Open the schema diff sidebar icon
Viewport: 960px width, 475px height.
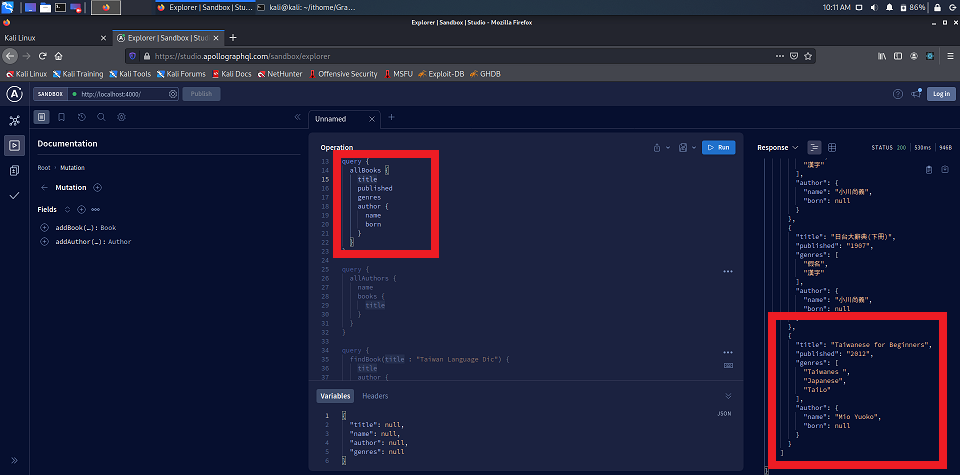[x=15, y=171]
